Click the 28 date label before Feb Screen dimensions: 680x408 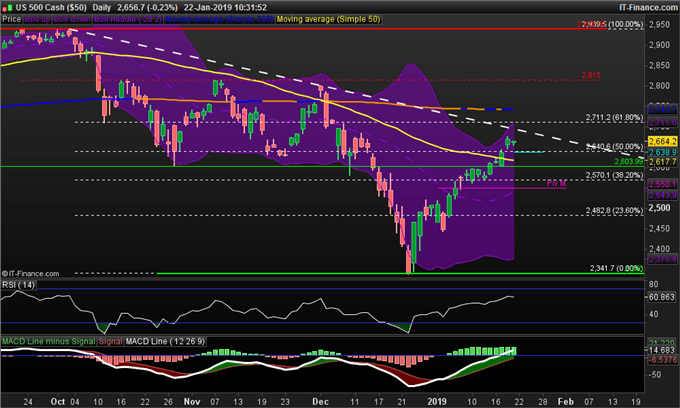pos(543,402)
